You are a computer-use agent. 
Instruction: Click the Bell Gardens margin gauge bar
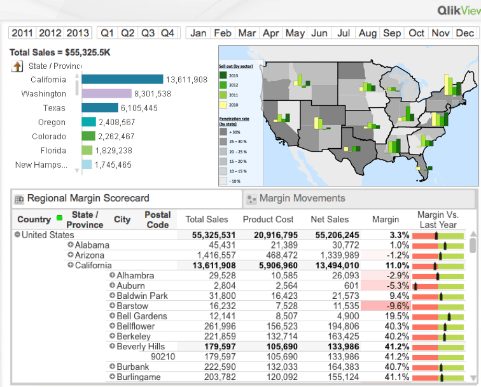[x=438, y=316]
